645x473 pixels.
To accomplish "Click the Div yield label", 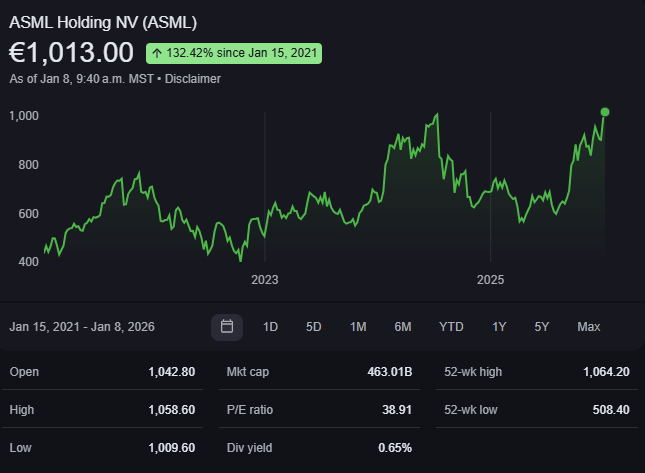I will tap(249, 447).
